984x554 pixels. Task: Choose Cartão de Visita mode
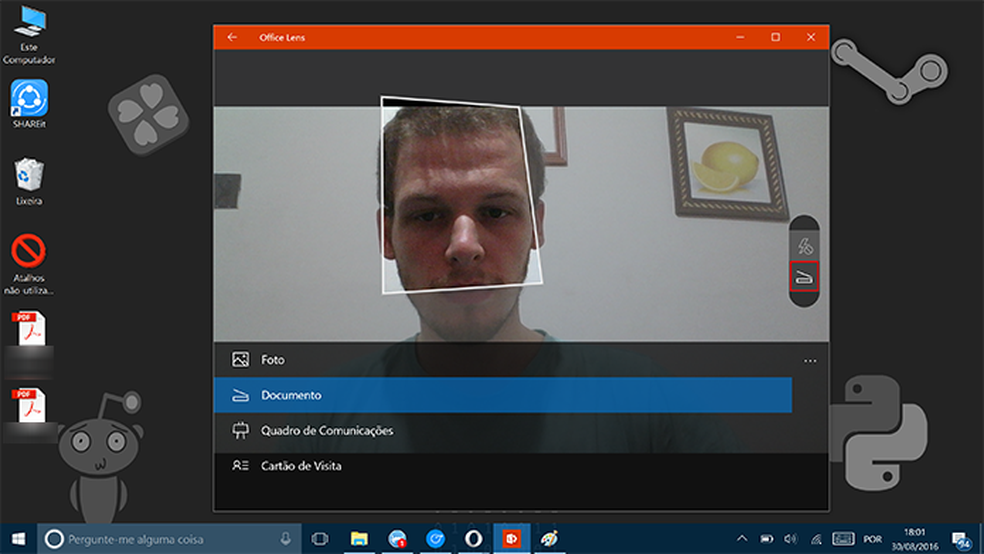click(x=503, y=466)
